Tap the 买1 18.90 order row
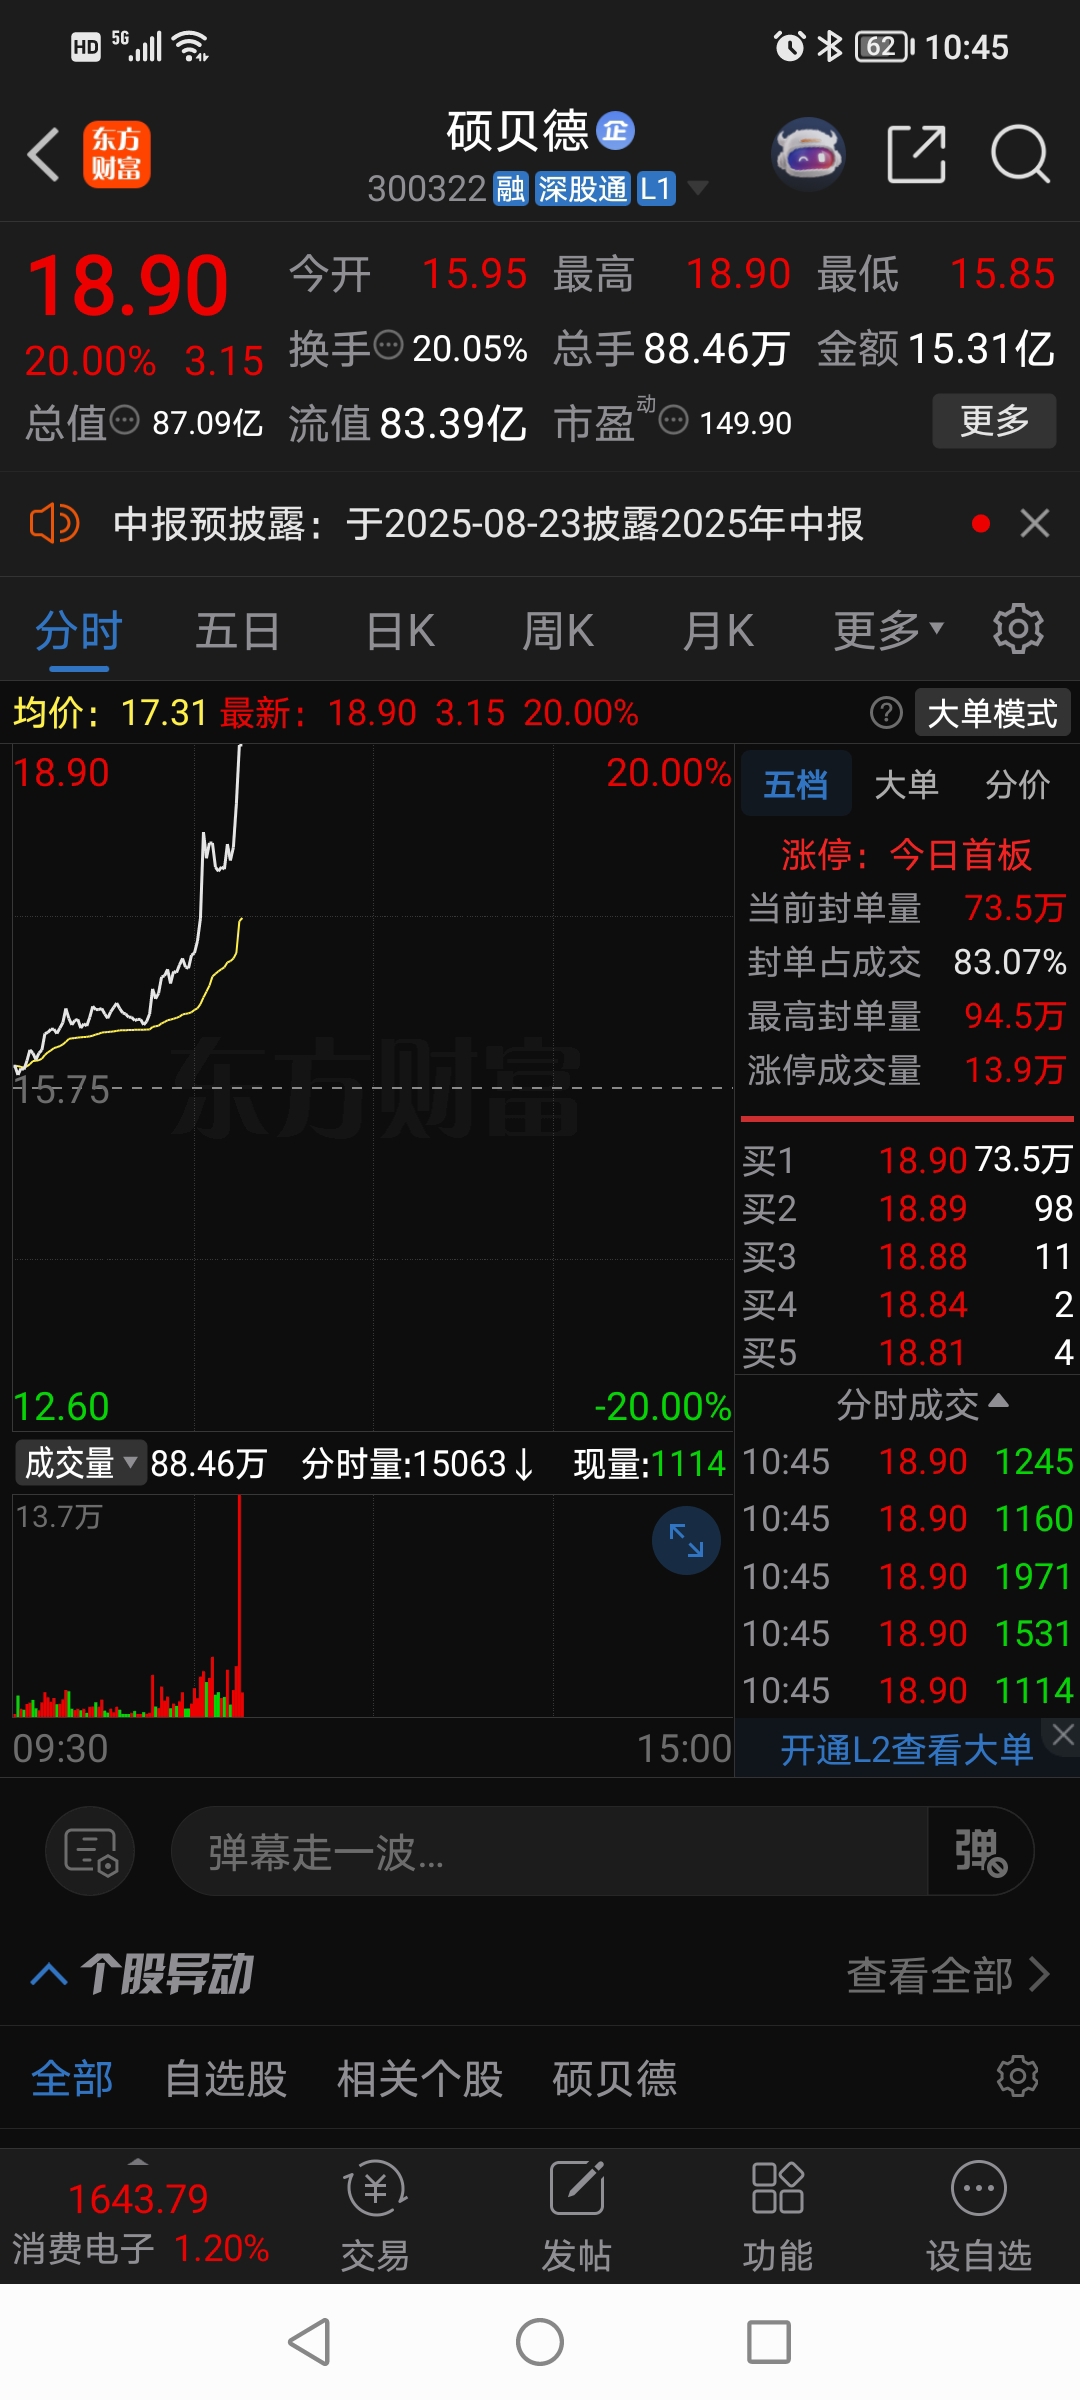The height and width of the screenshot is (2400, 1080). (x=907, y=1160)
